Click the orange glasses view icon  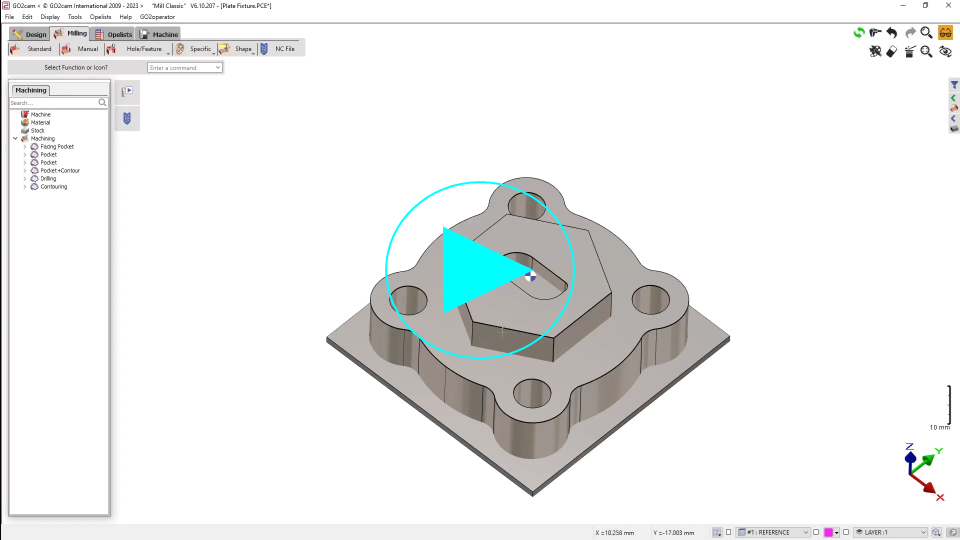click(945, 33)
